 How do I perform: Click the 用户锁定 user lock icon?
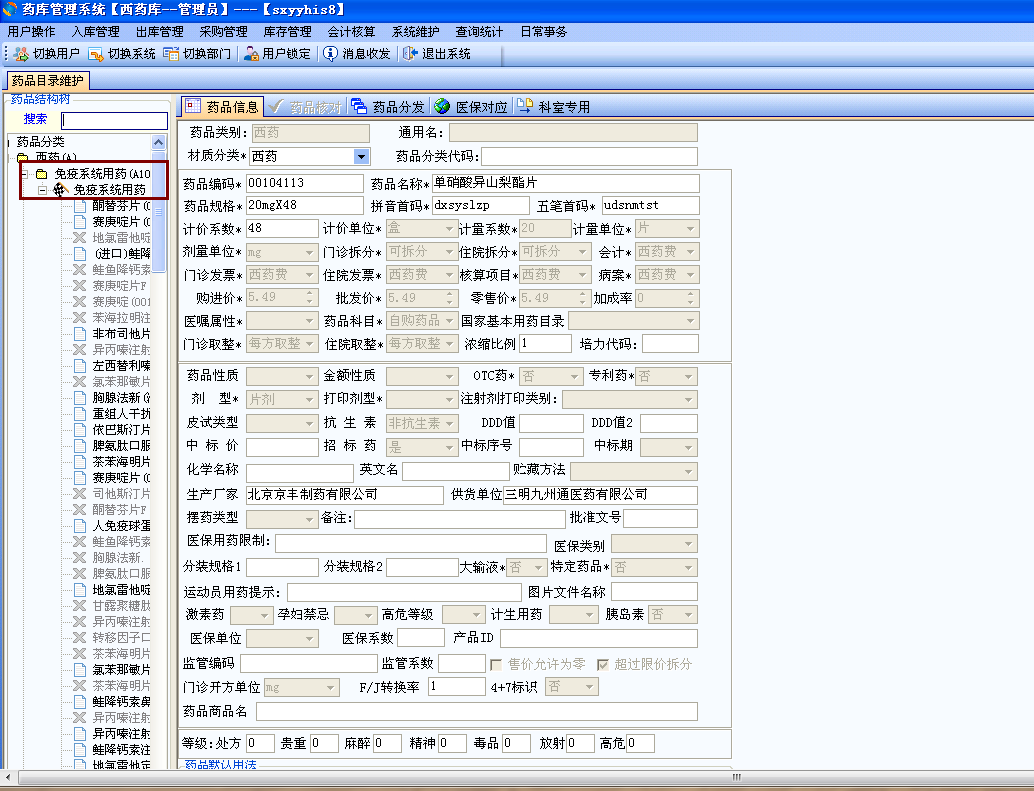(251, 54)
